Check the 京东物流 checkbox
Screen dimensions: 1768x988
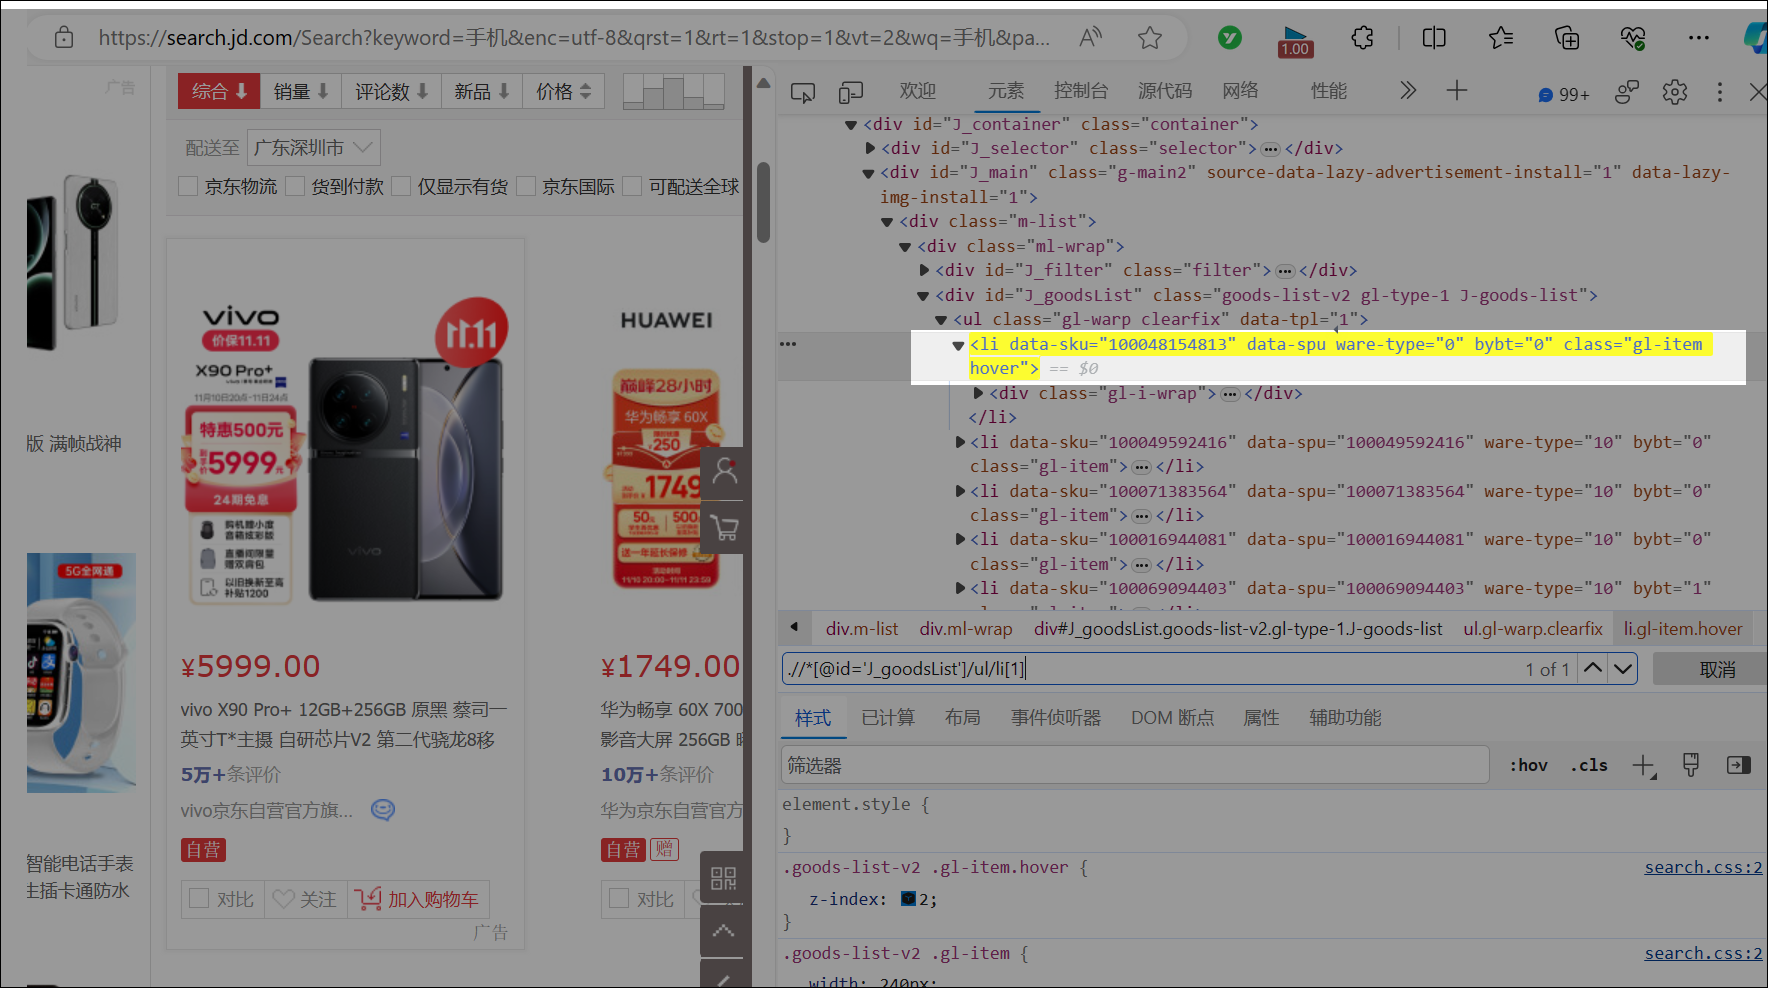pyautogui.click(x=187, y=186)
